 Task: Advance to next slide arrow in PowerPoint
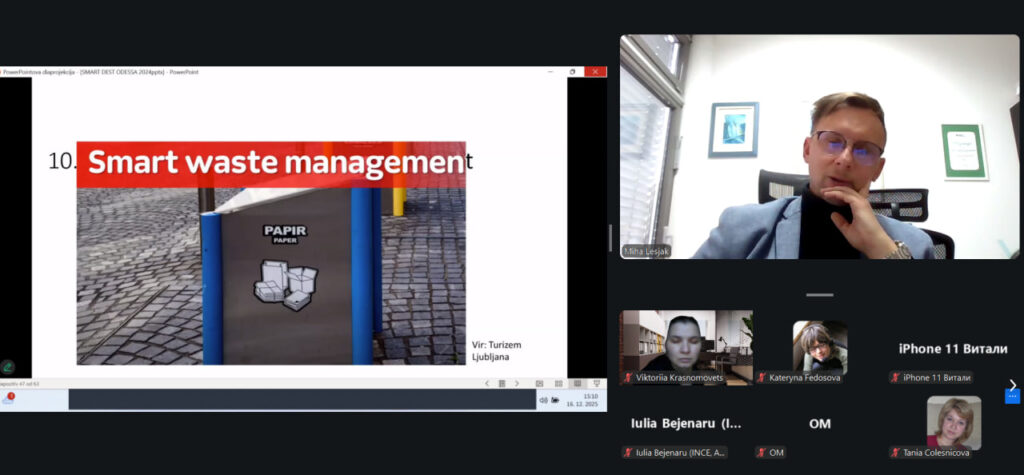(x=517, y=383)
